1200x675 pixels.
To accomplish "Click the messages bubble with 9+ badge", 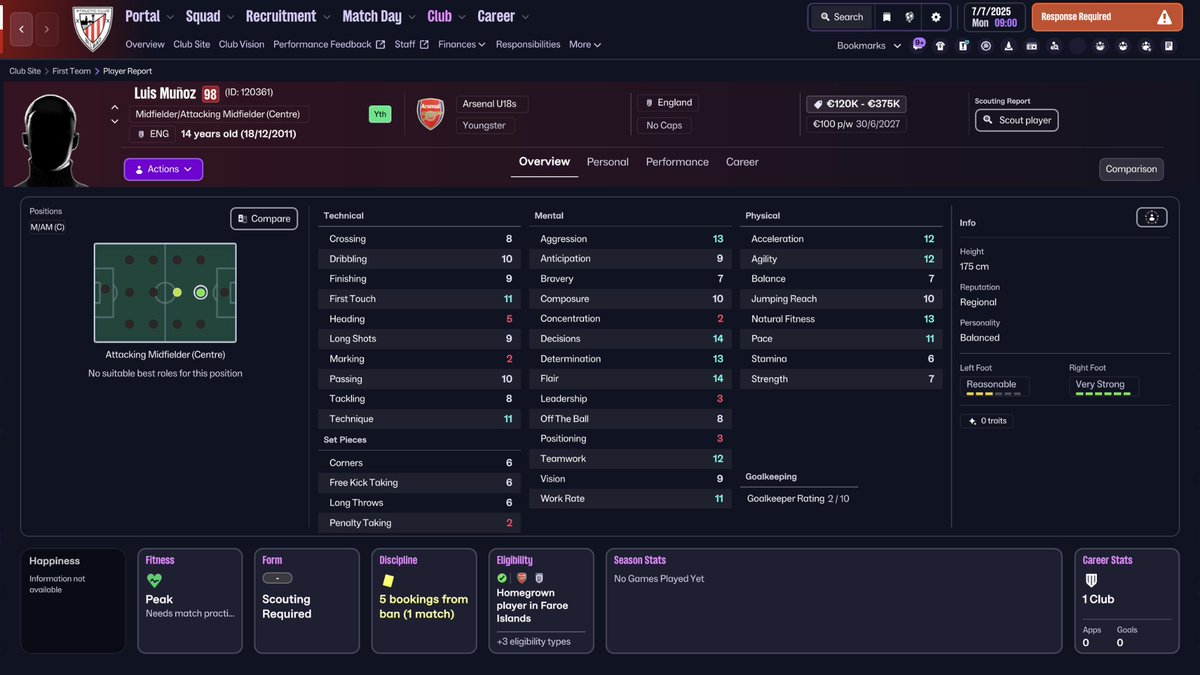I will point(918,45).
